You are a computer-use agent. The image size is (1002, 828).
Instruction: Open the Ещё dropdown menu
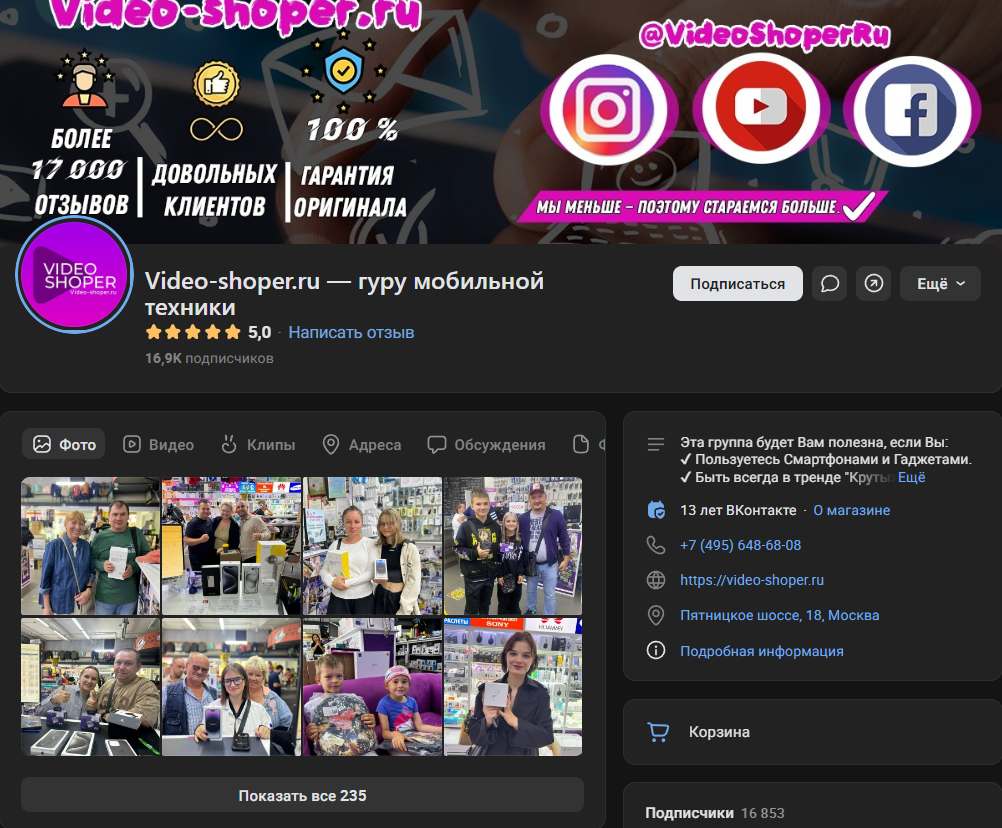click(x=940, y=283)
